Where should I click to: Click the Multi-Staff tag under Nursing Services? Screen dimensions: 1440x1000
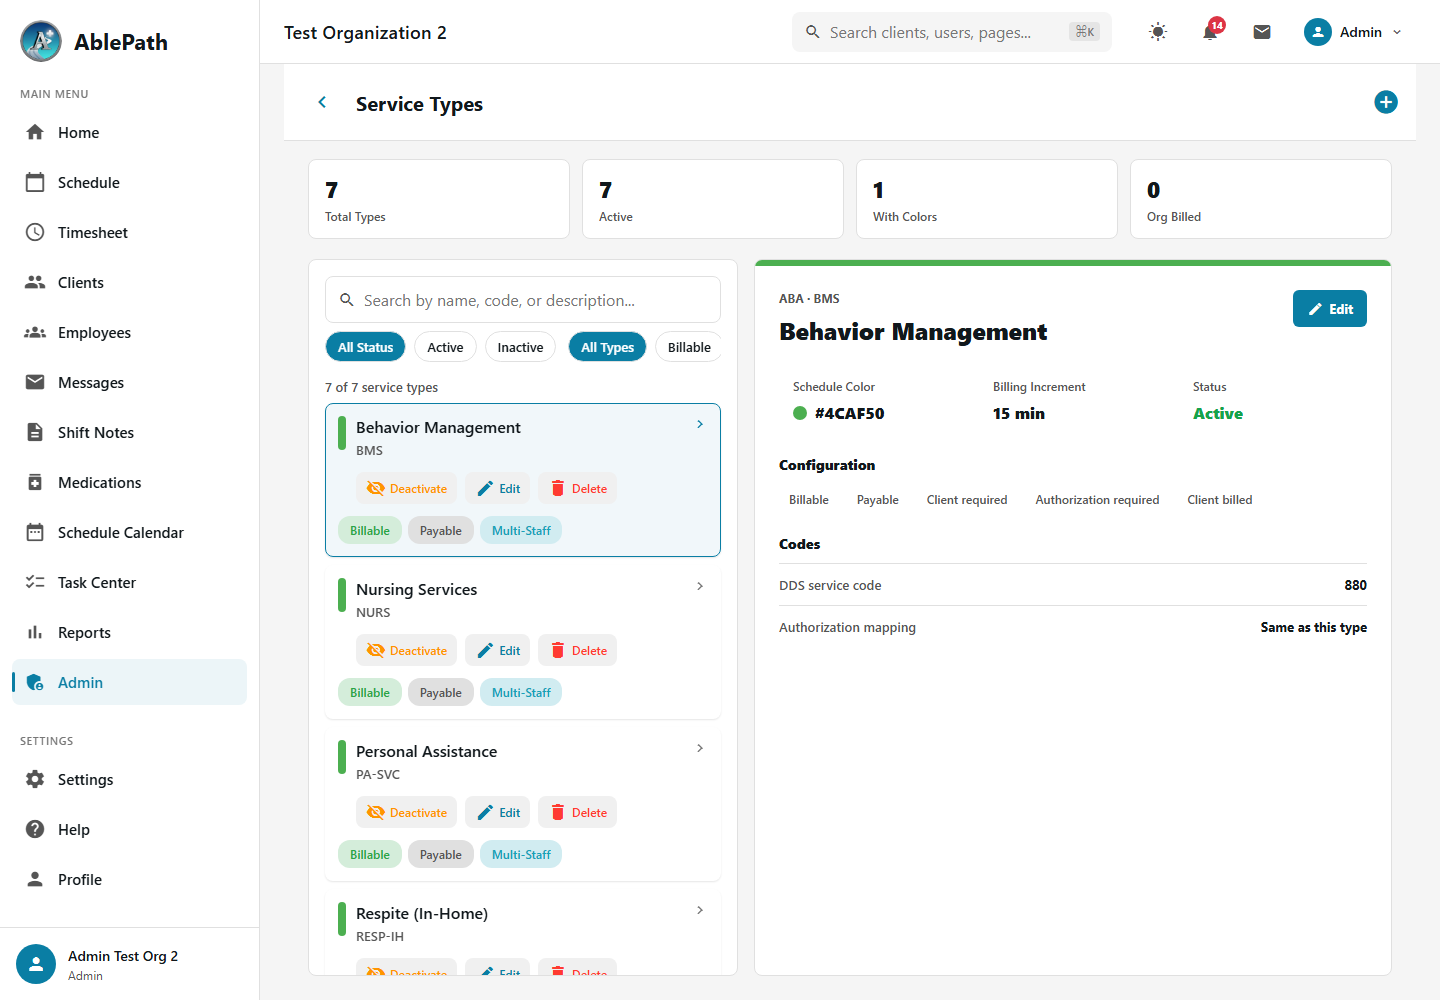521,692
